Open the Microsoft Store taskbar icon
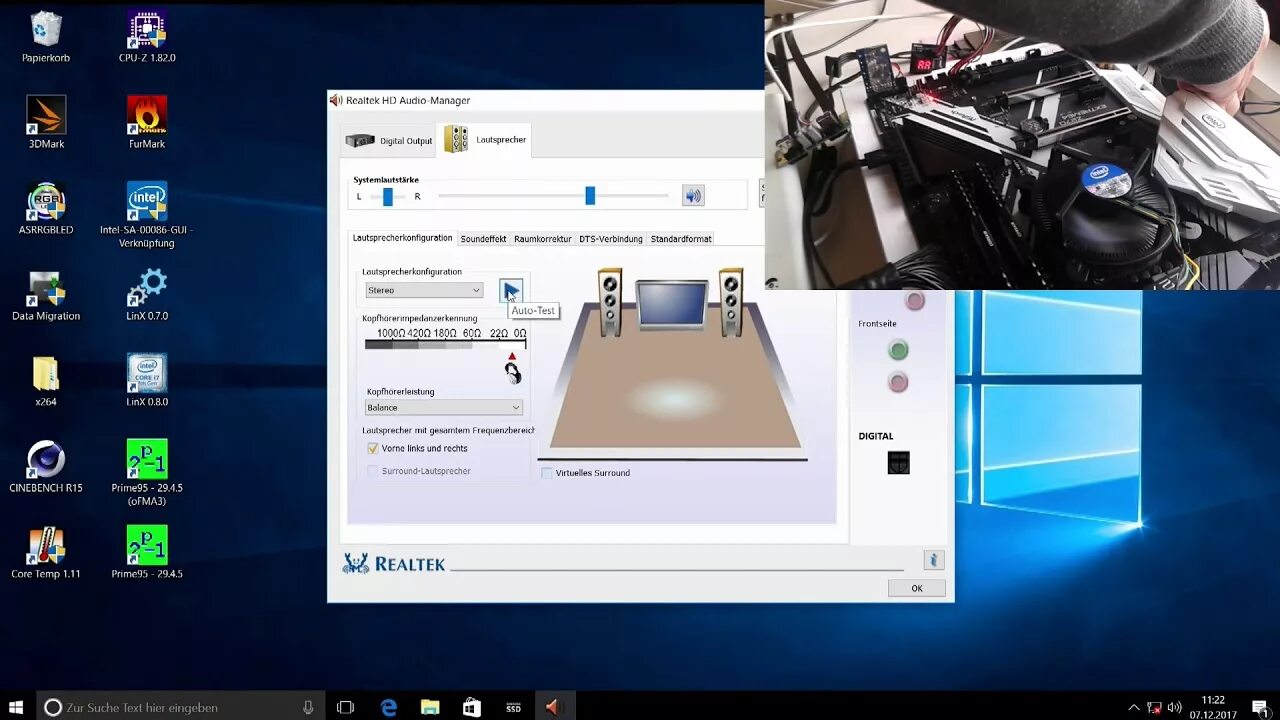The image size is (1280, 720). click(x=472, y=707)
